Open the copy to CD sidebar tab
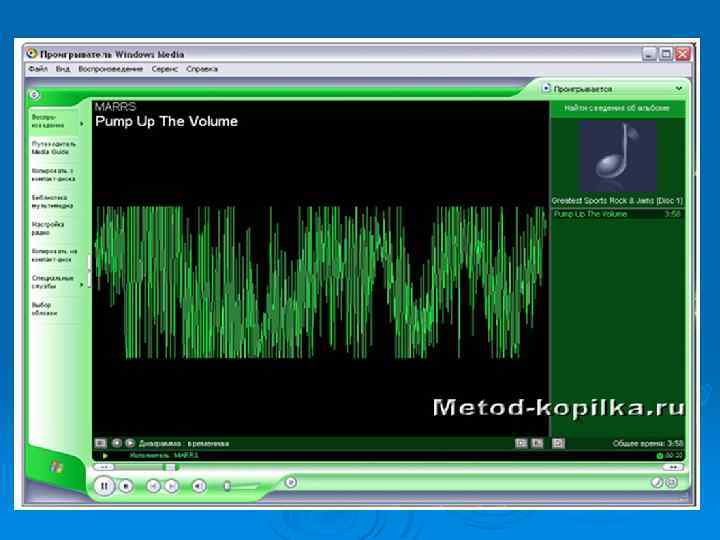The image size is (720, 540). coord(54,255)
